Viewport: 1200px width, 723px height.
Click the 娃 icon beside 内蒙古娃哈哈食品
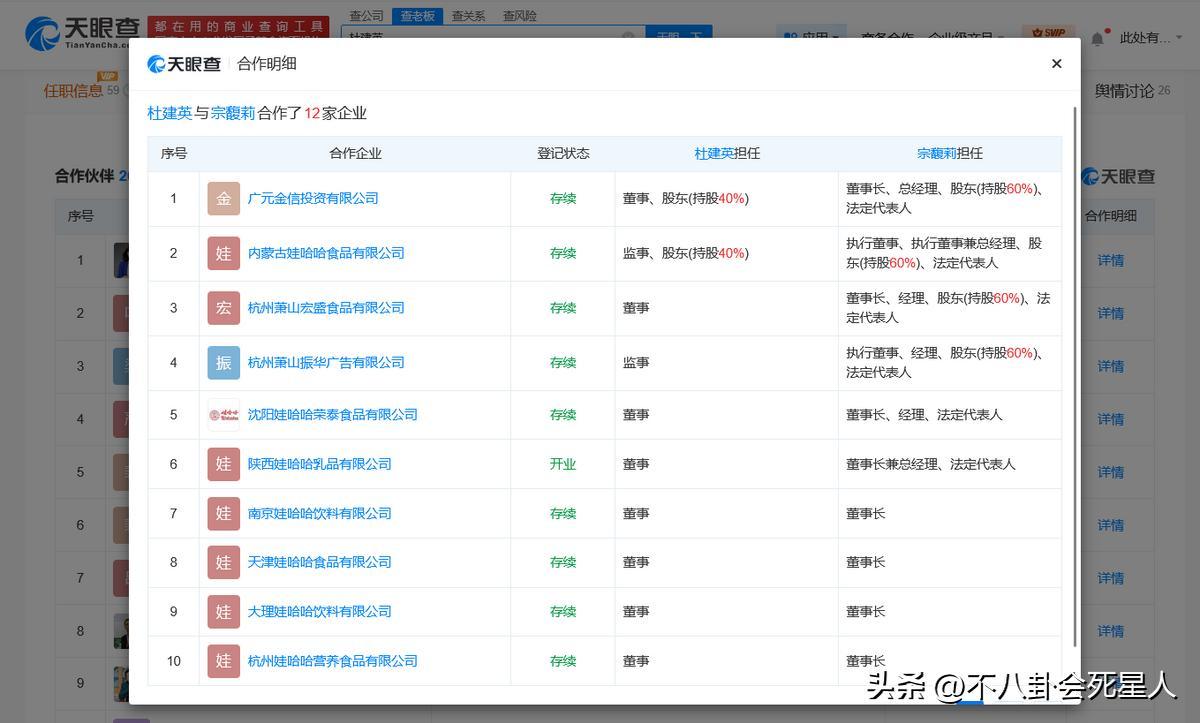point(224,253)
